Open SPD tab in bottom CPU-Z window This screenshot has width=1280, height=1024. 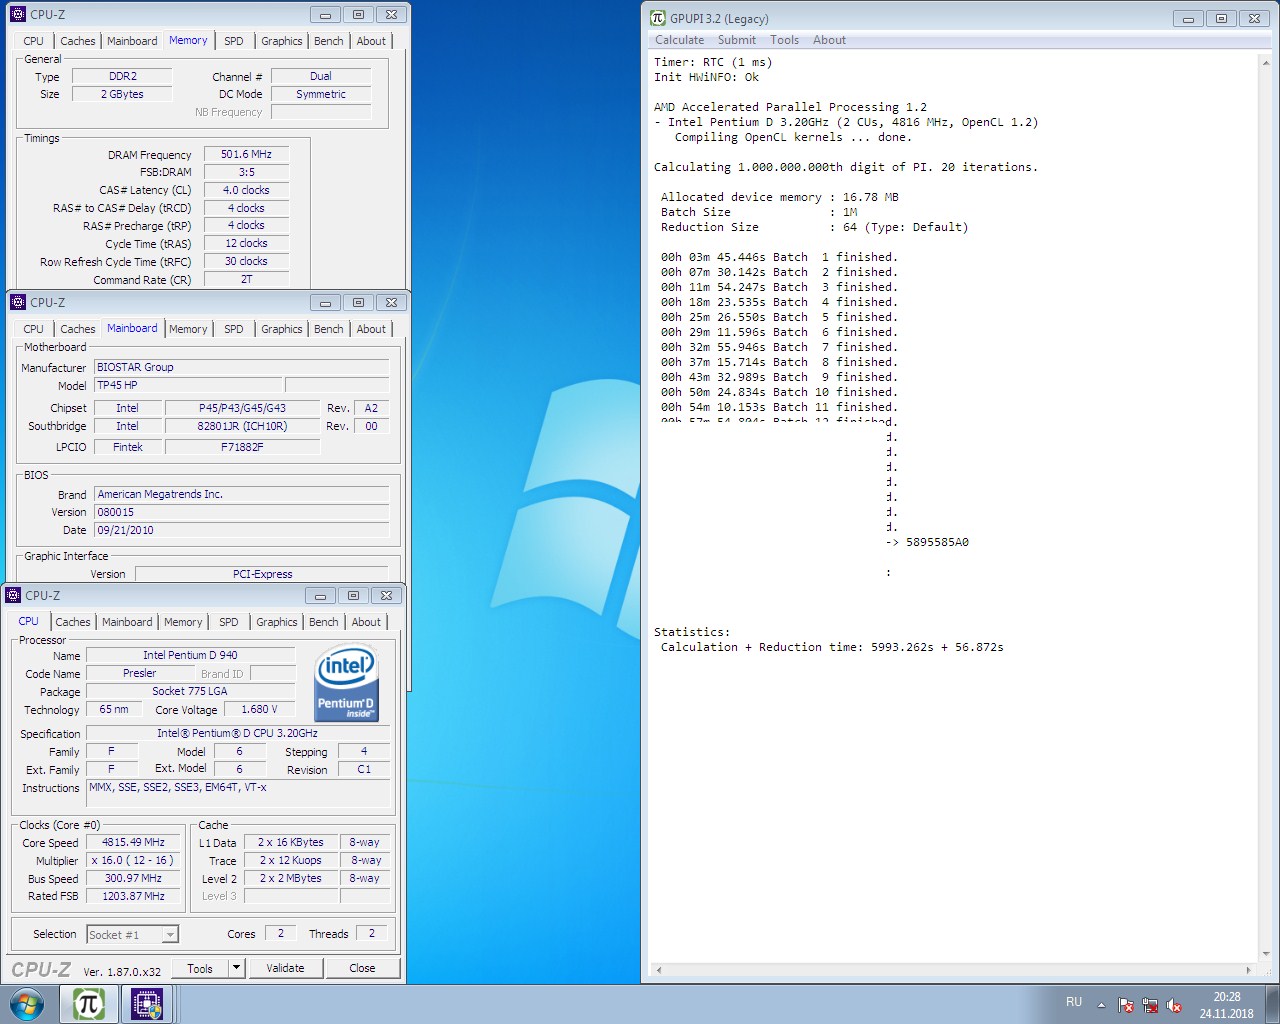click(x=229, y=622)
